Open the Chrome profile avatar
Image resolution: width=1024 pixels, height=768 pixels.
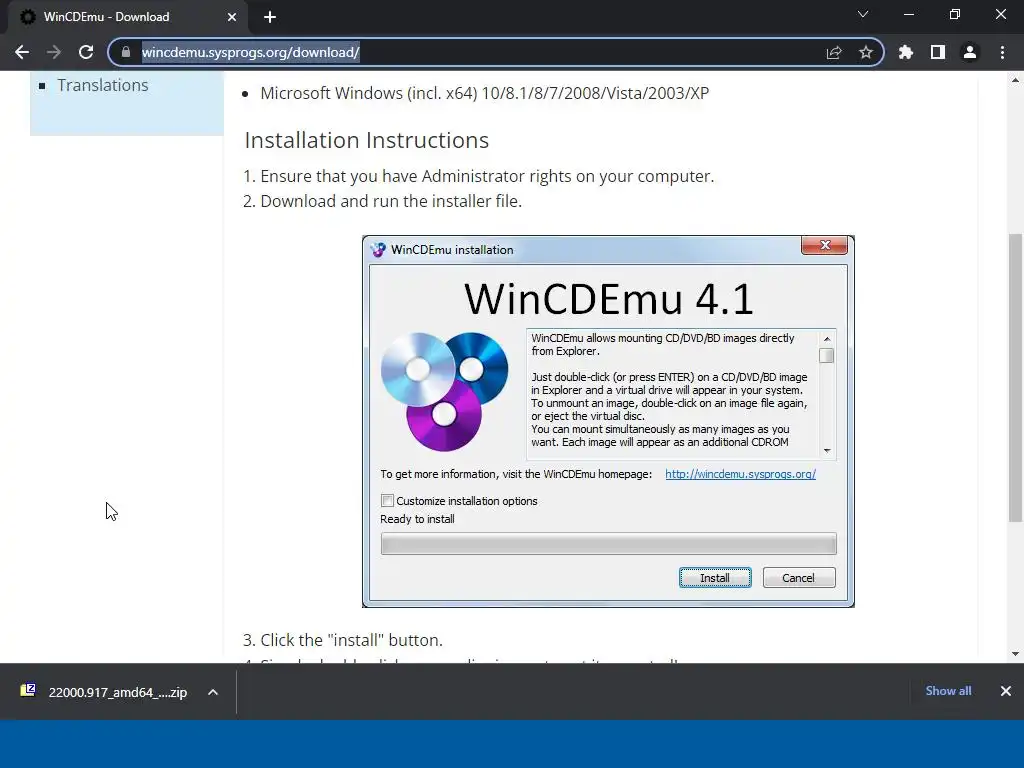point(970,52)
